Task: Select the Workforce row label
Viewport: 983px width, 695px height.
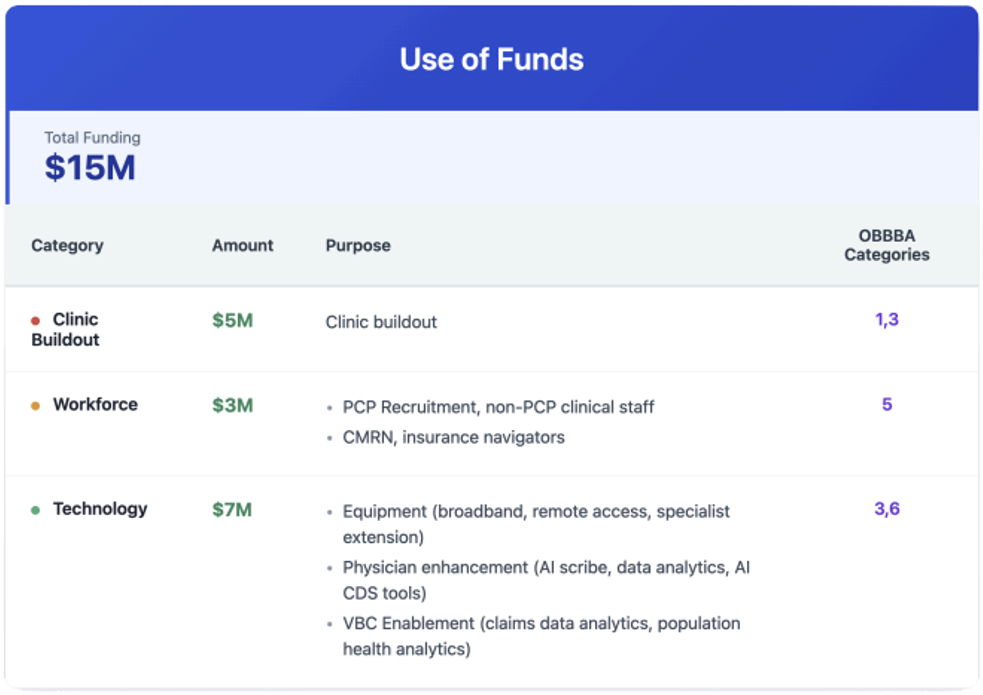Action: (95, 405)
